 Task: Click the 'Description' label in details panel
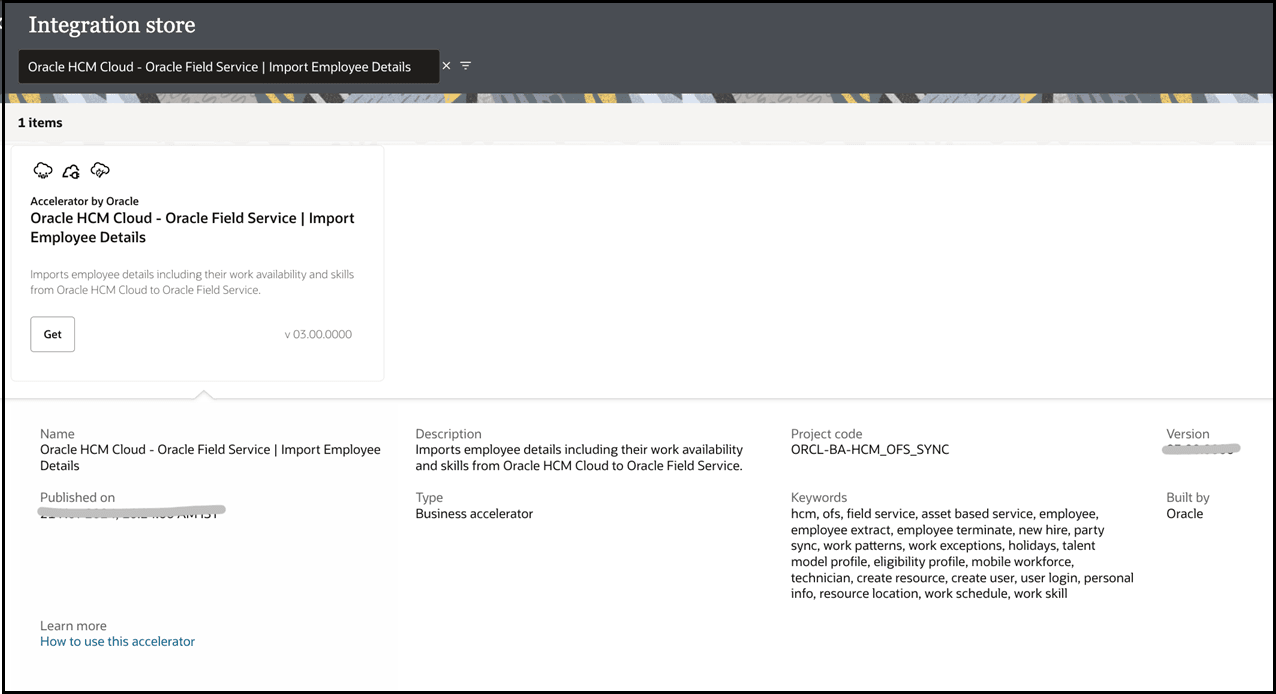pyautogui.click(x=449, y=434)
